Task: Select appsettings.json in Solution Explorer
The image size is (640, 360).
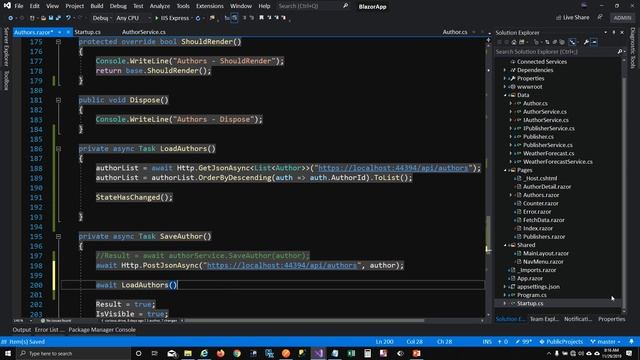Action: (x=538, y=287)
